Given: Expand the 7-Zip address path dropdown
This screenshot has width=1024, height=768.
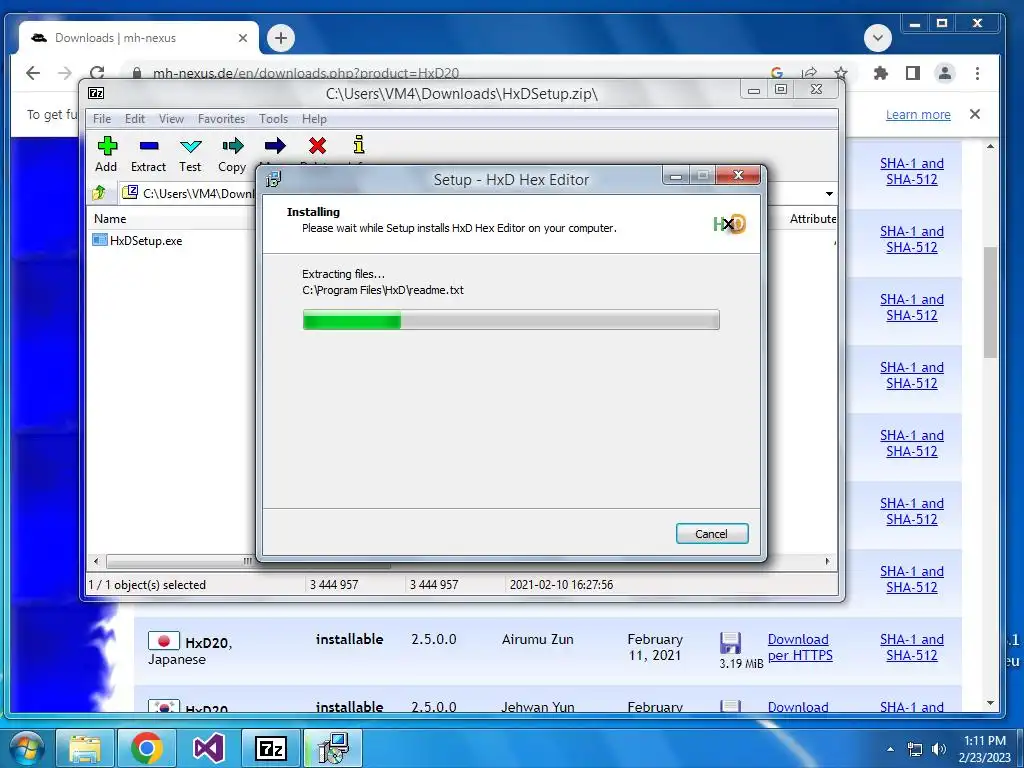Looking at the screenshot, I should tap(829, 194).
